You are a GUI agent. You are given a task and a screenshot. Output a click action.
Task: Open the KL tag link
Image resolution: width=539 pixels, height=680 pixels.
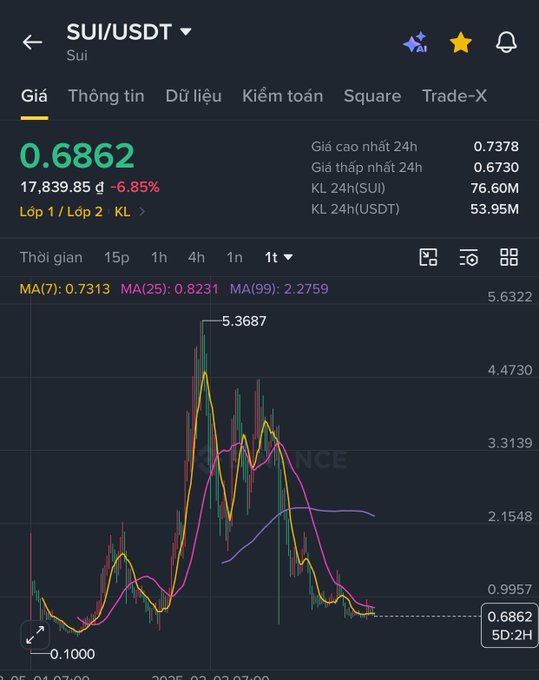point(122,212)
